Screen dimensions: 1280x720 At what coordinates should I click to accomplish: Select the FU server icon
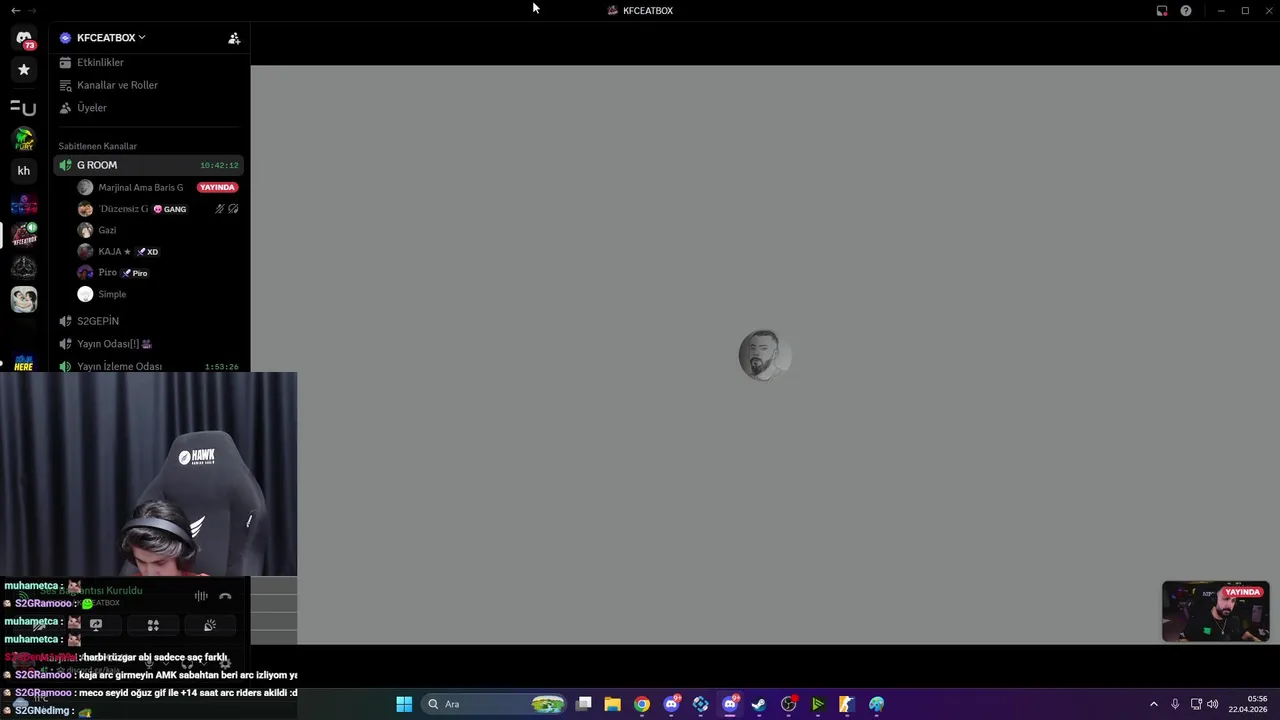click(x=24, y=107)
